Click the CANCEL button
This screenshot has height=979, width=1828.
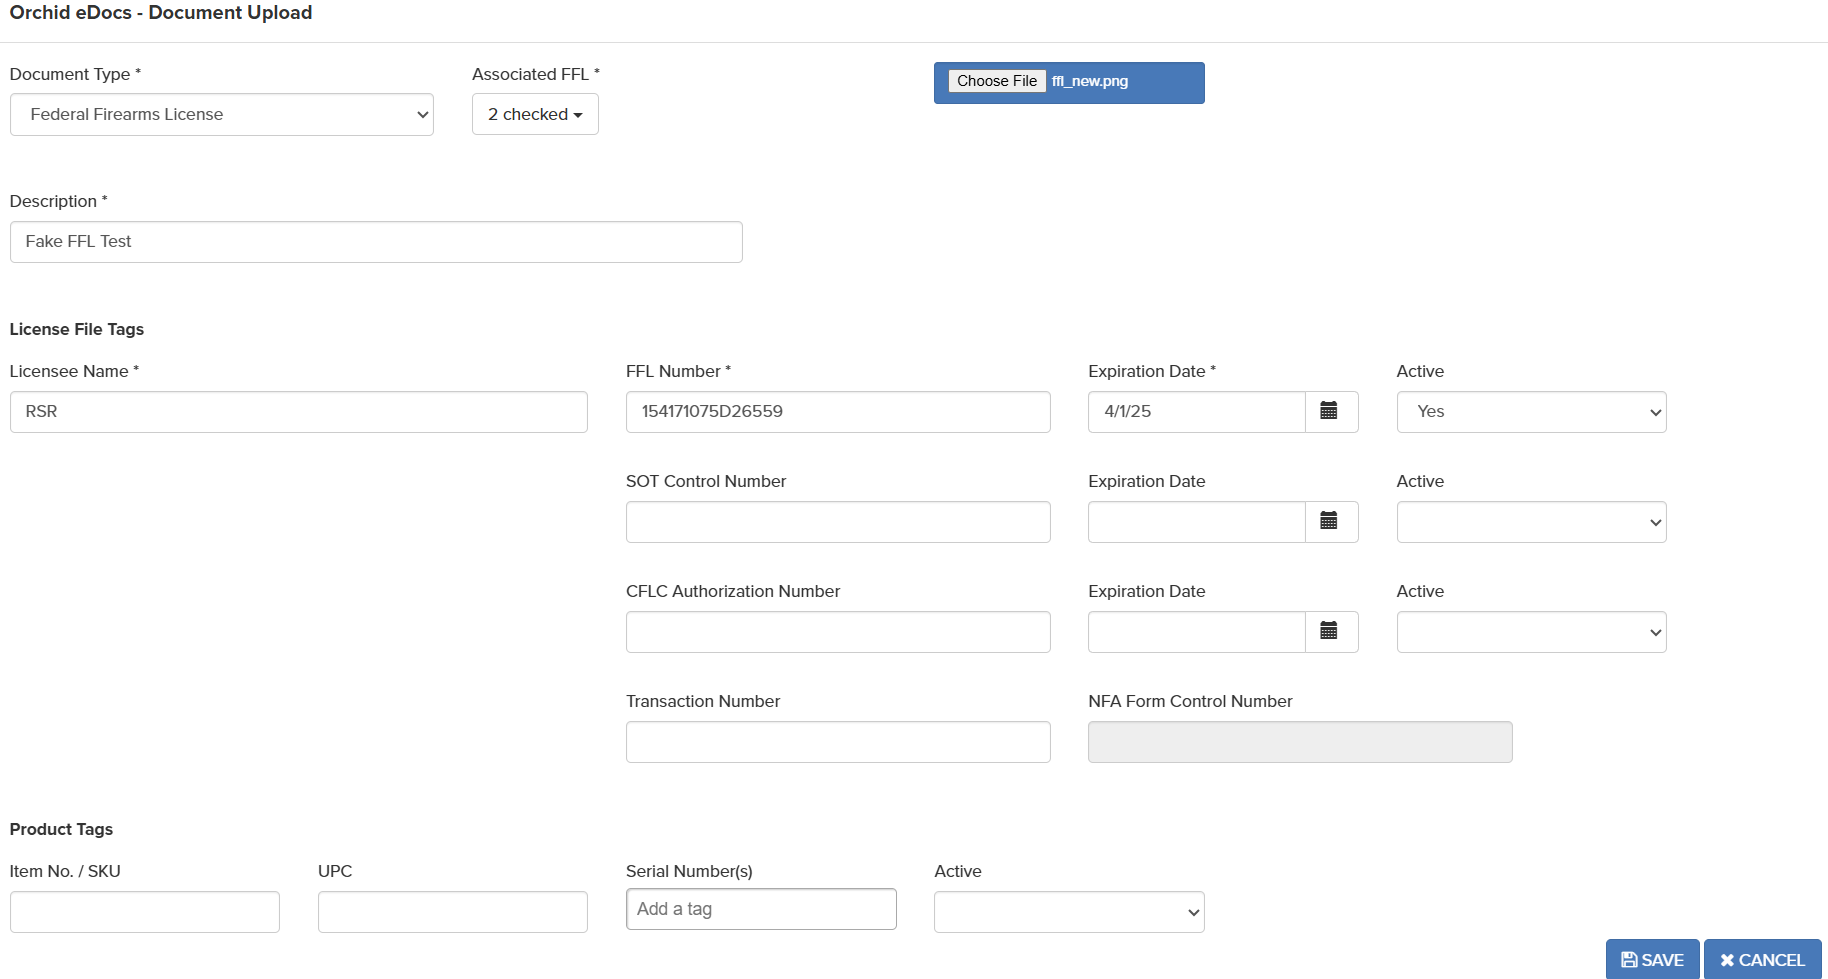(1762, 960)
